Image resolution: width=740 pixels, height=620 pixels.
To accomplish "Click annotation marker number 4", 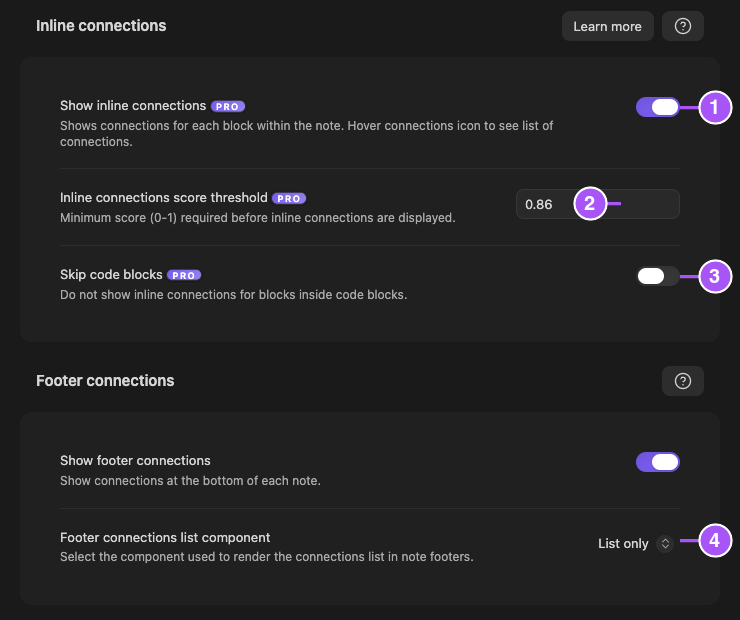I will (715, 540).
